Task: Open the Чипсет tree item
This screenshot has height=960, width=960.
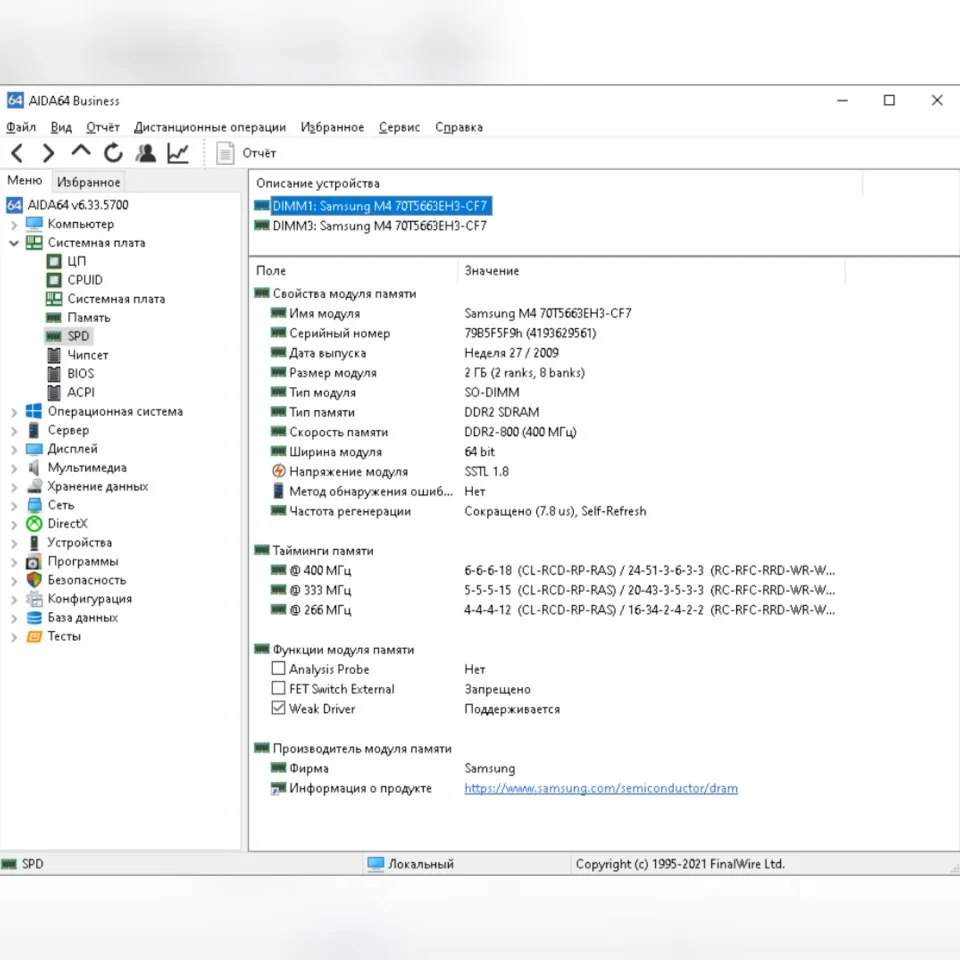Action: click(88, 355)
